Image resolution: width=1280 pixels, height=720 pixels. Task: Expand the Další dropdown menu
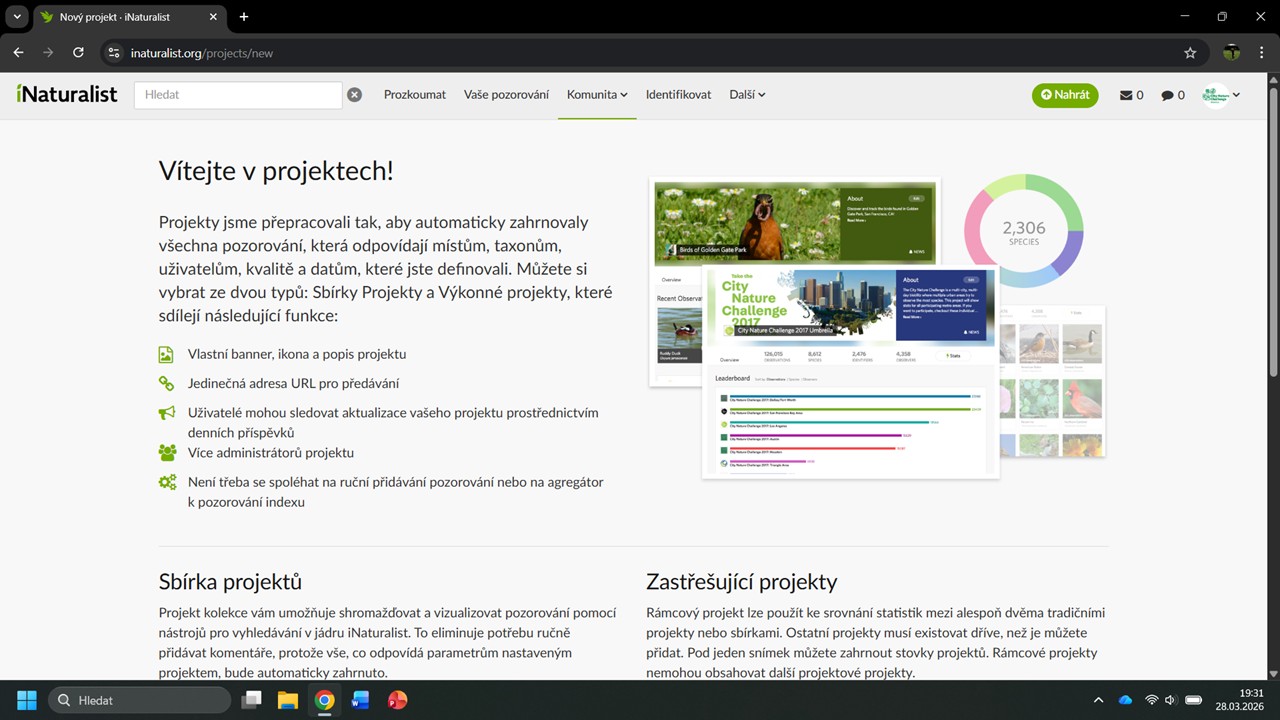(747, 95)
